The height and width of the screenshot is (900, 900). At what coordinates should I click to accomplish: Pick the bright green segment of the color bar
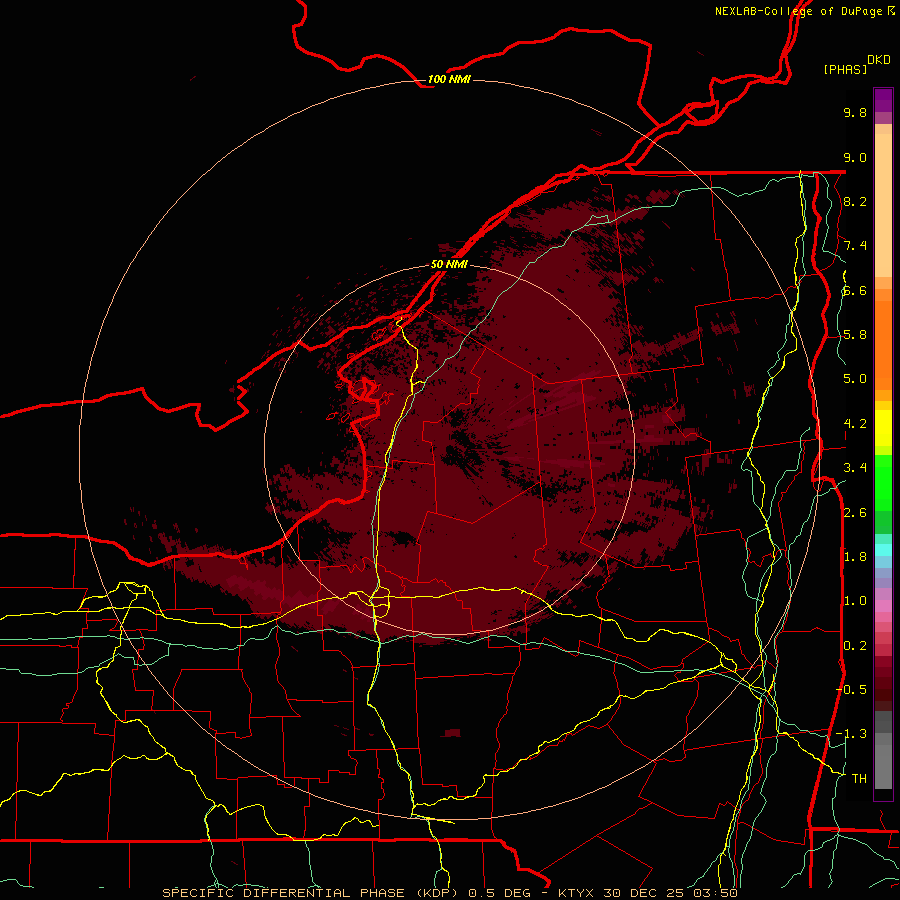(x=883, y=483)
